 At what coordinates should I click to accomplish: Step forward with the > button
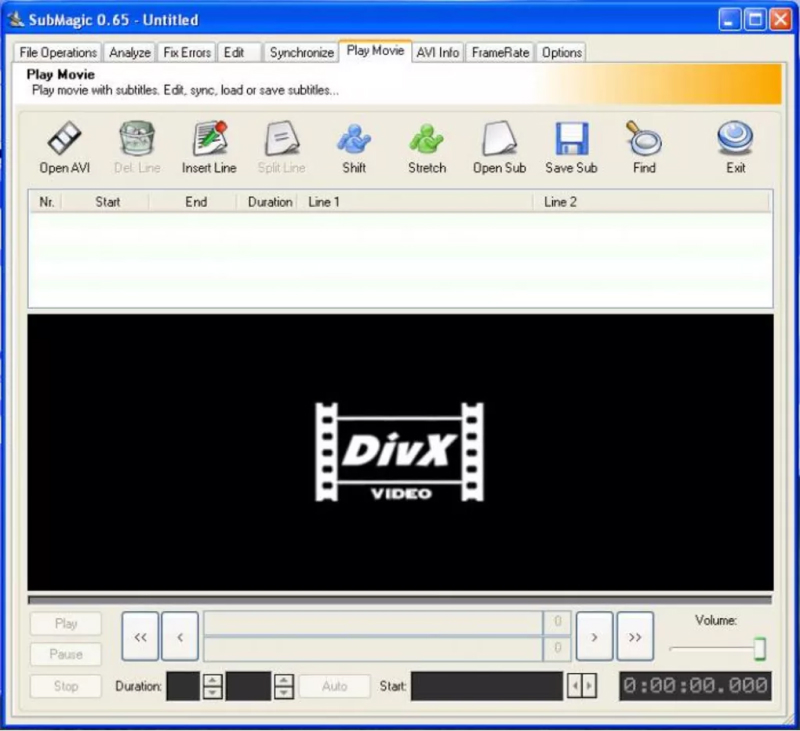(594, 637)
